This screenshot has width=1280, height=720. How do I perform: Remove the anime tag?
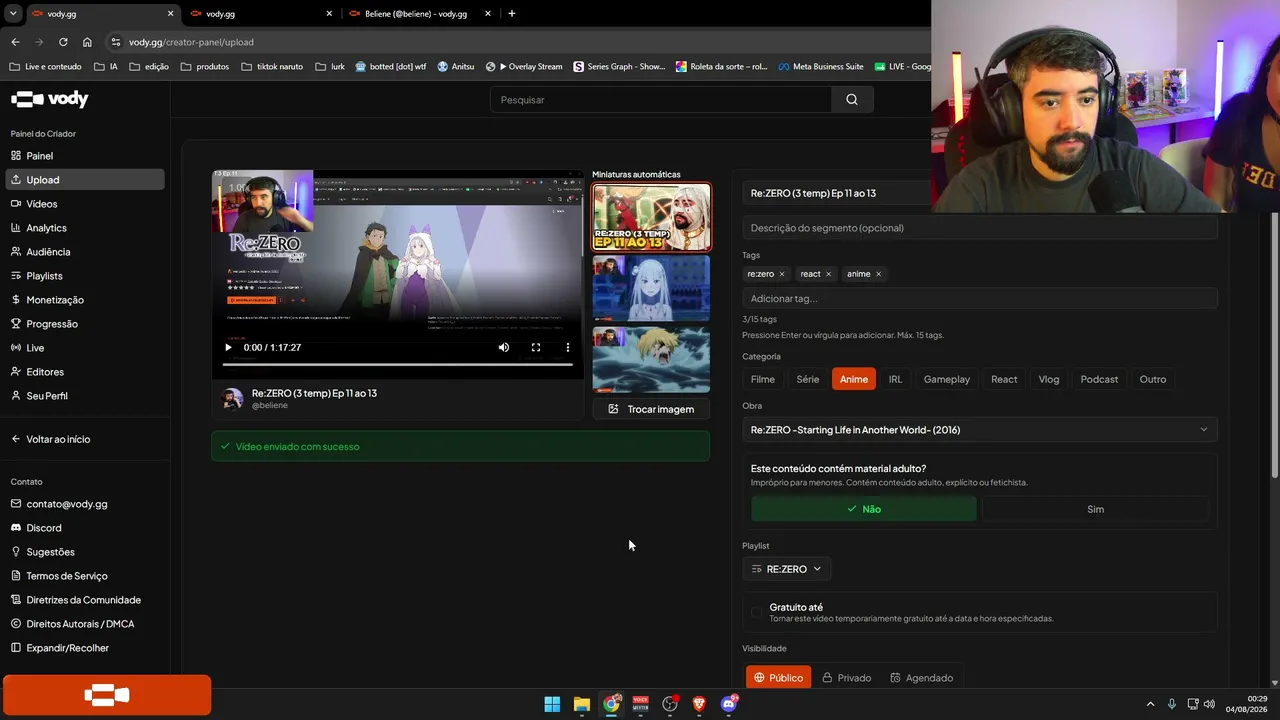[878, 274]
